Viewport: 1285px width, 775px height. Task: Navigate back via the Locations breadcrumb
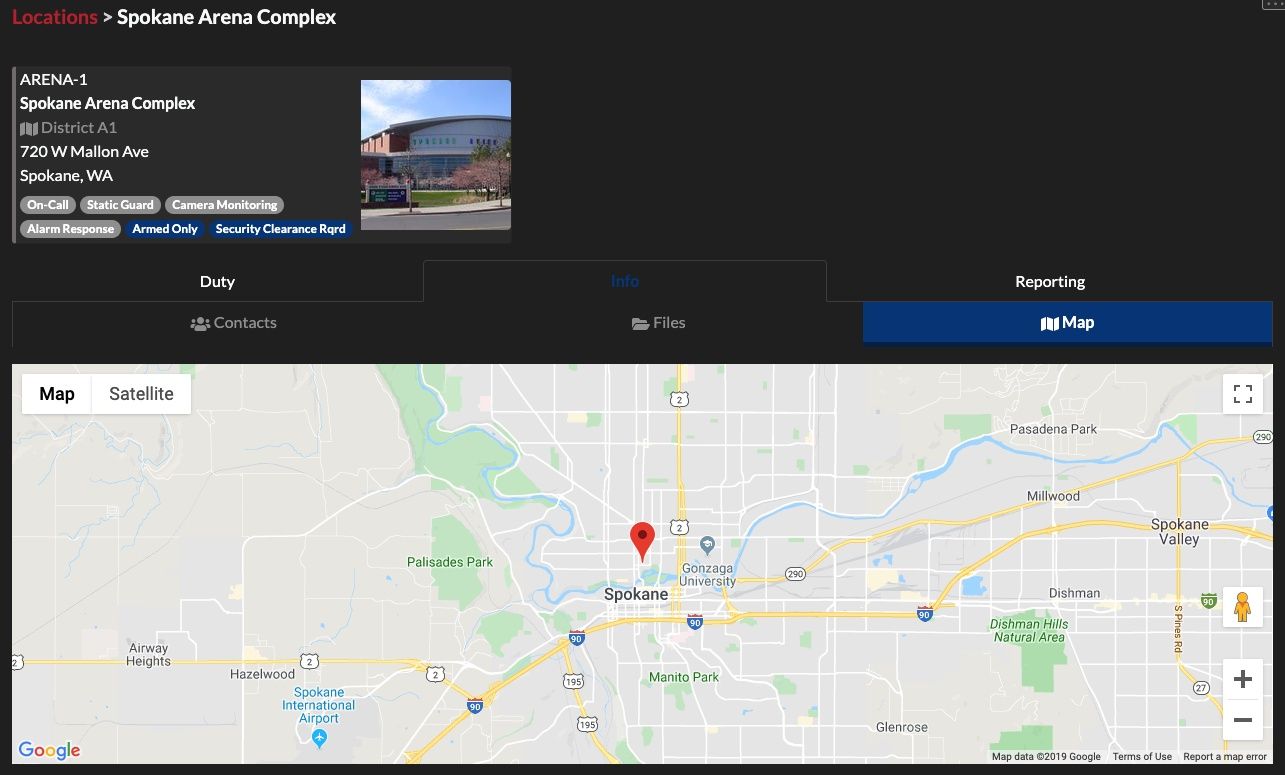coord(54,16)
